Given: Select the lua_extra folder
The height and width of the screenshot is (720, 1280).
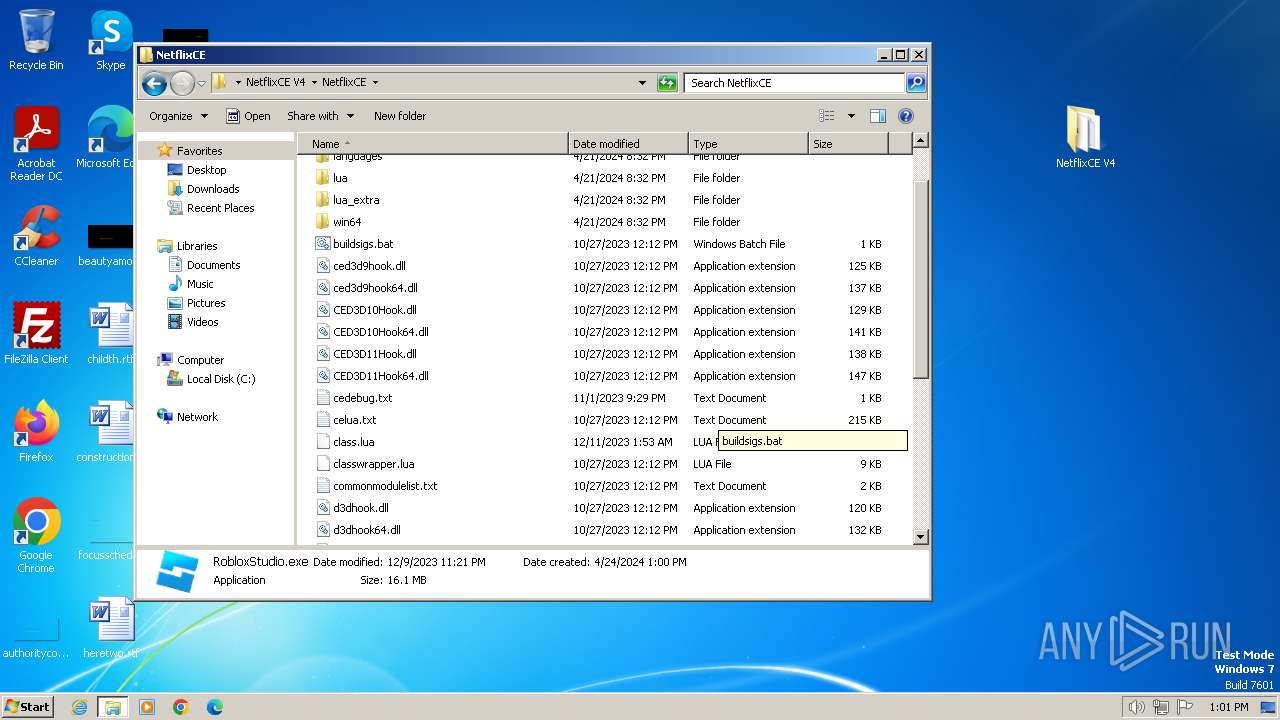Looking at the screenshot, I should coord(356,200).
